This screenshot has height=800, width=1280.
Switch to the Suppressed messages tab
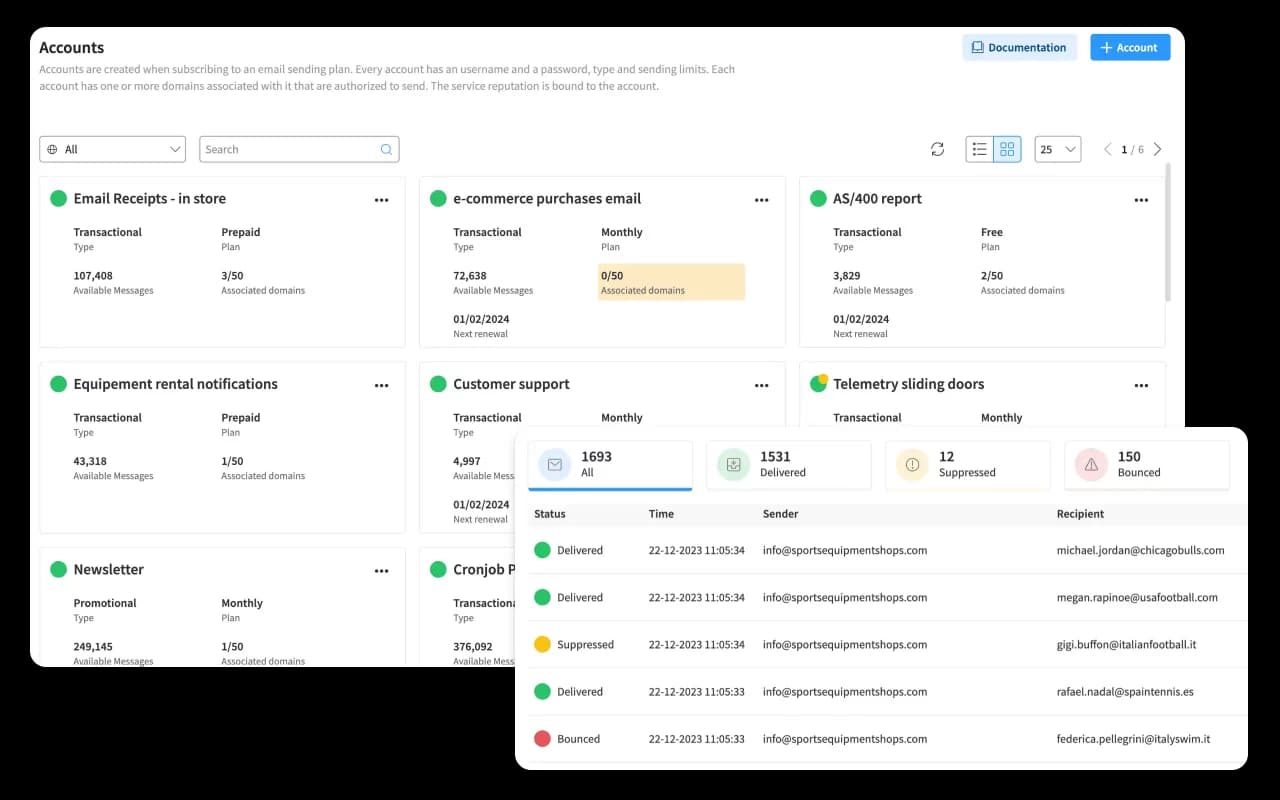point(967,464)
